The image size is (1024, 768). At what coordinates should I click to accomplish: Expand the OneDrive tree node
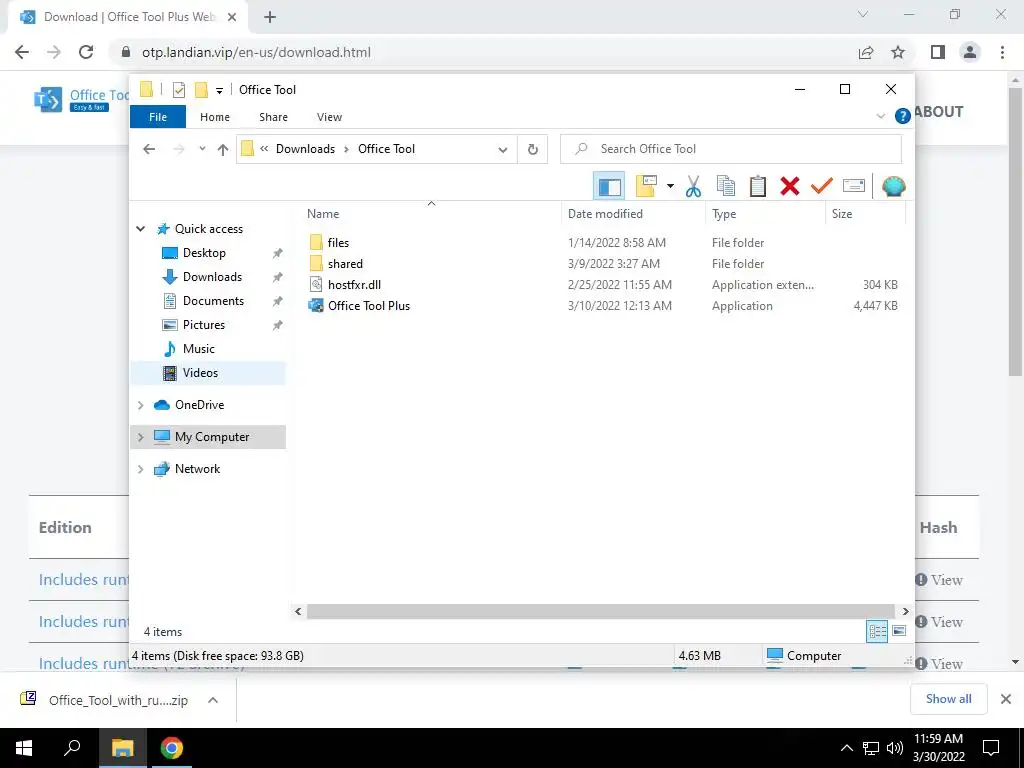(x=140, y=406)
